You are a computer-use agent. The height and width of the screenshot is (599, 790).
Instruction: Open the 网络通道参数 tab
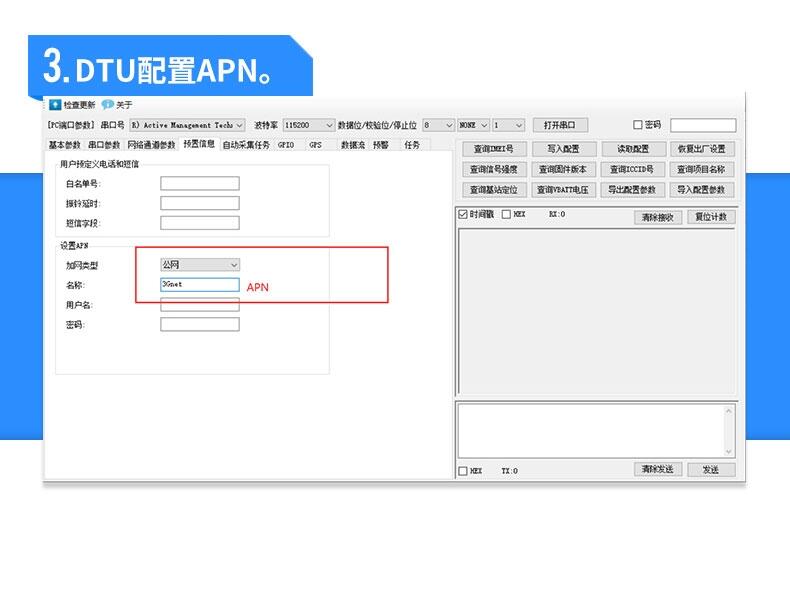point(150,145)
